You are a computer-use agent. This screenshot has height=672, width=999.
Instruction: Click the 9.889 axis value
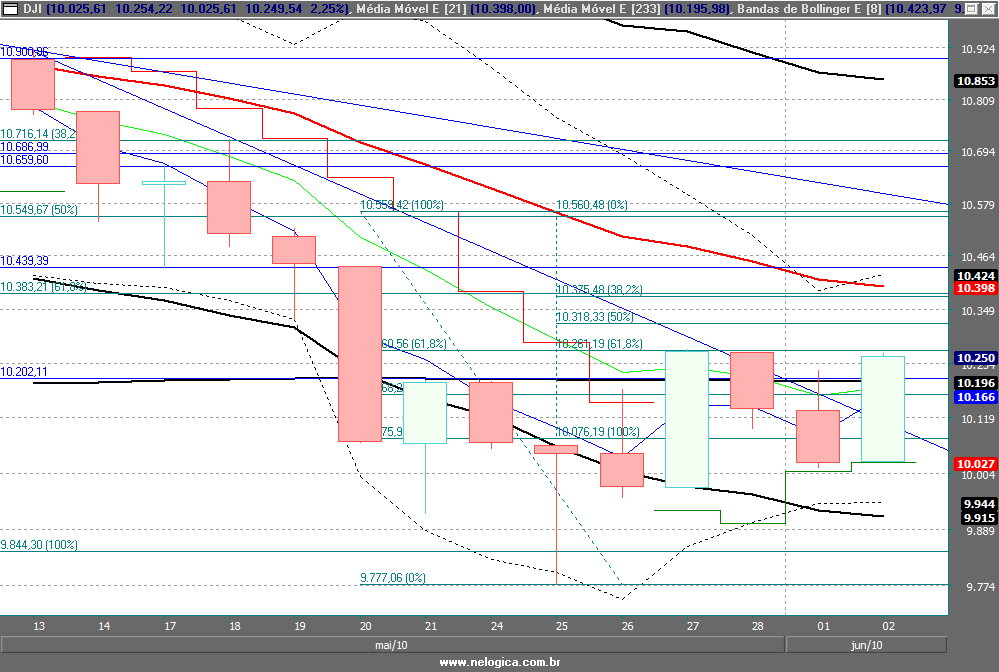pyautogui.click(x=980, y=531)
